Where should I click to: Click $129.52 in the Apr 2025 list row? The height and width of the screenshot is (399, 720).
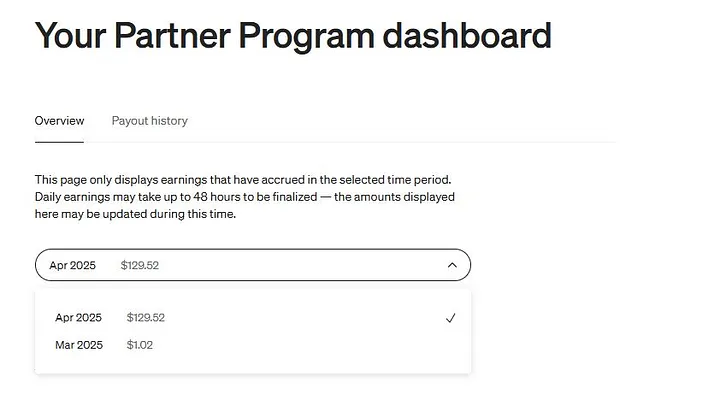(146, 318)
